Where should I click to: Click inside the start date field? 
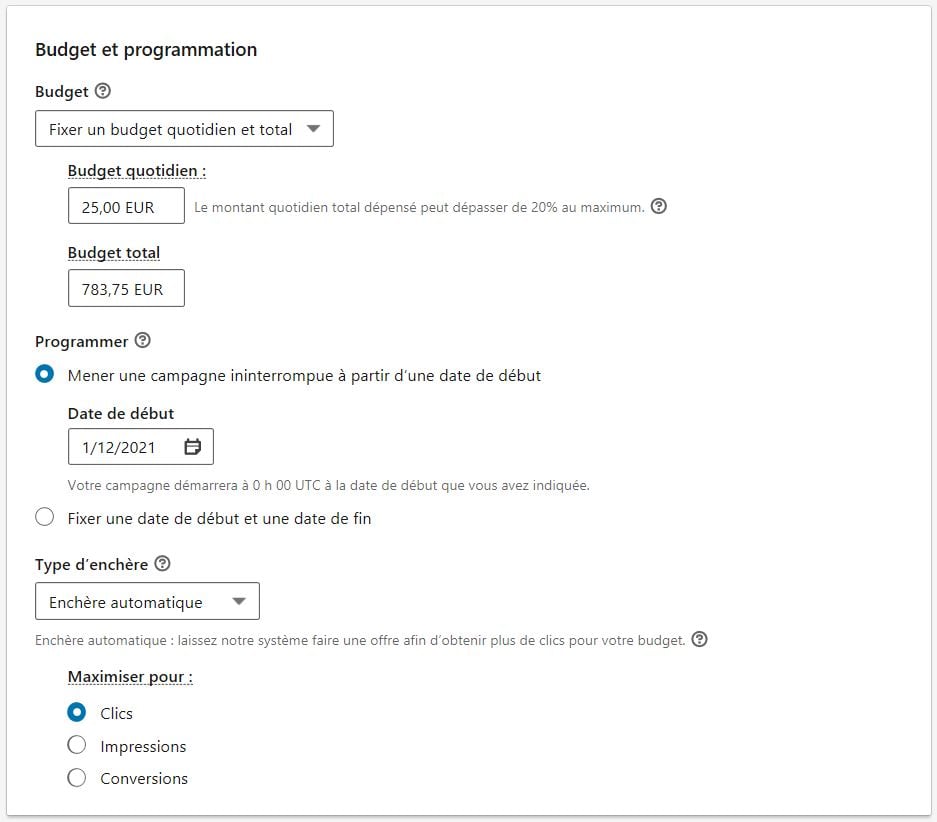tap(120, 446)
